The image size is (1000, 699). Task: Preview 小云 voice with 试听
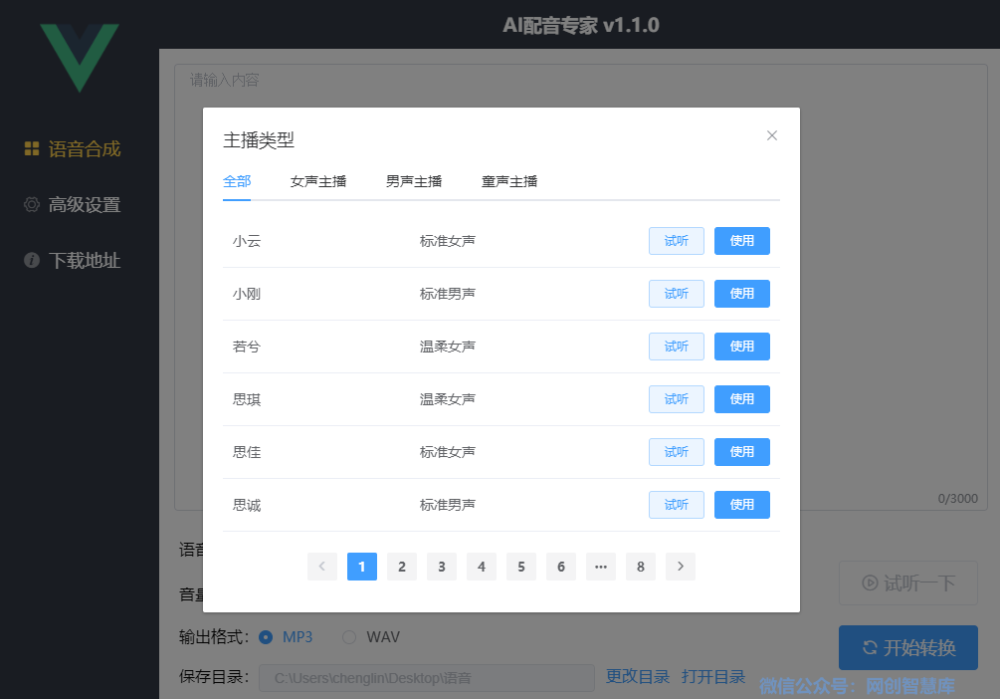pos(676,240)
